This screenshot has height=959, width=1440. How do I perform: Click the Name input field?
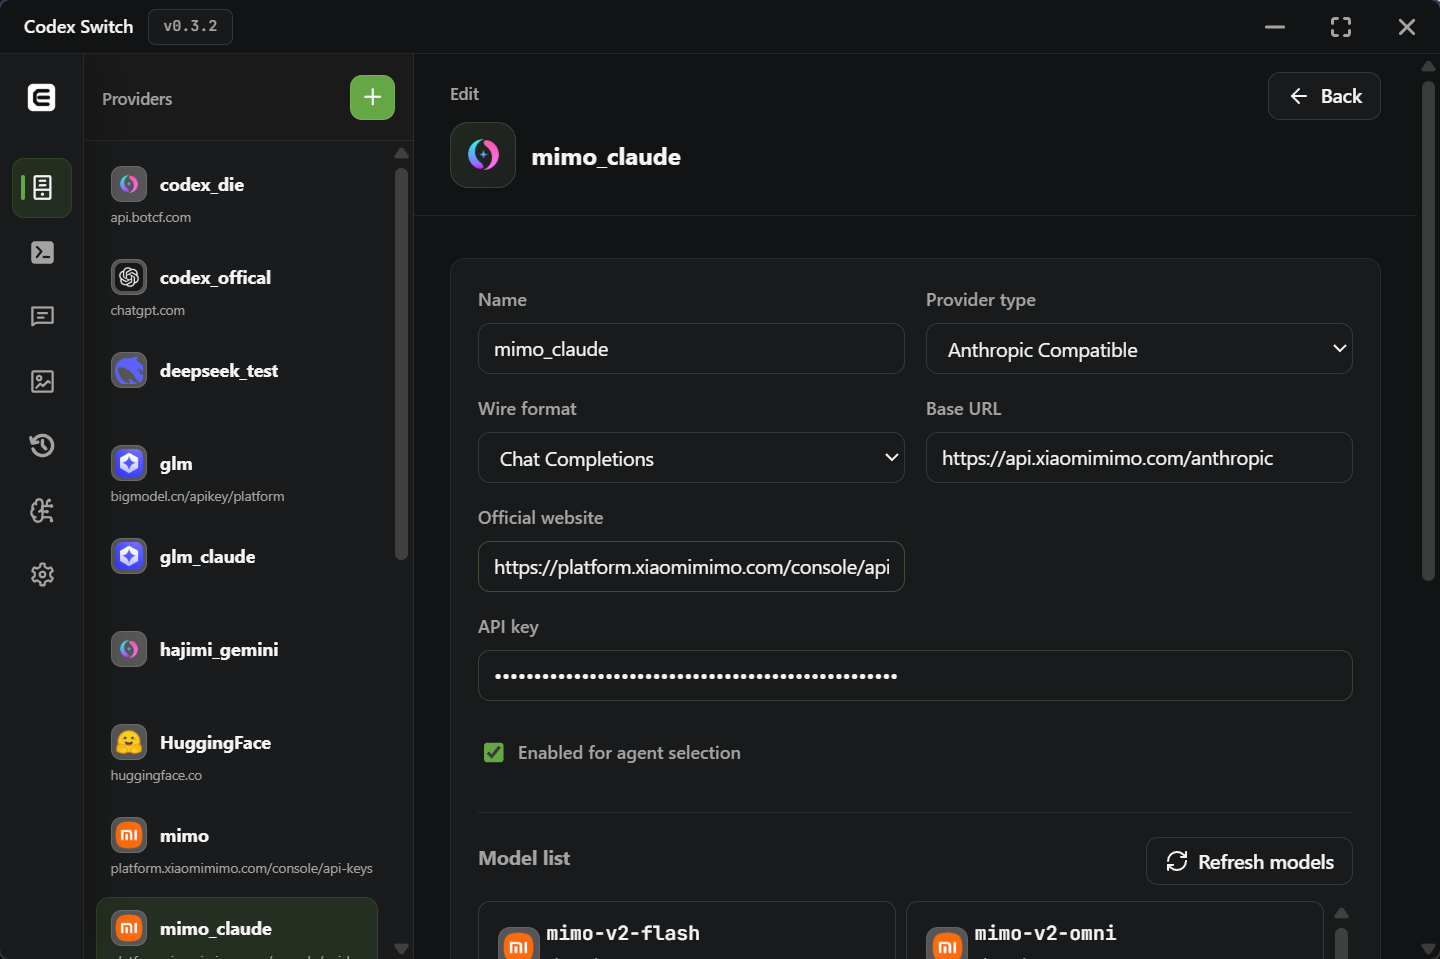tap(691, 348)
